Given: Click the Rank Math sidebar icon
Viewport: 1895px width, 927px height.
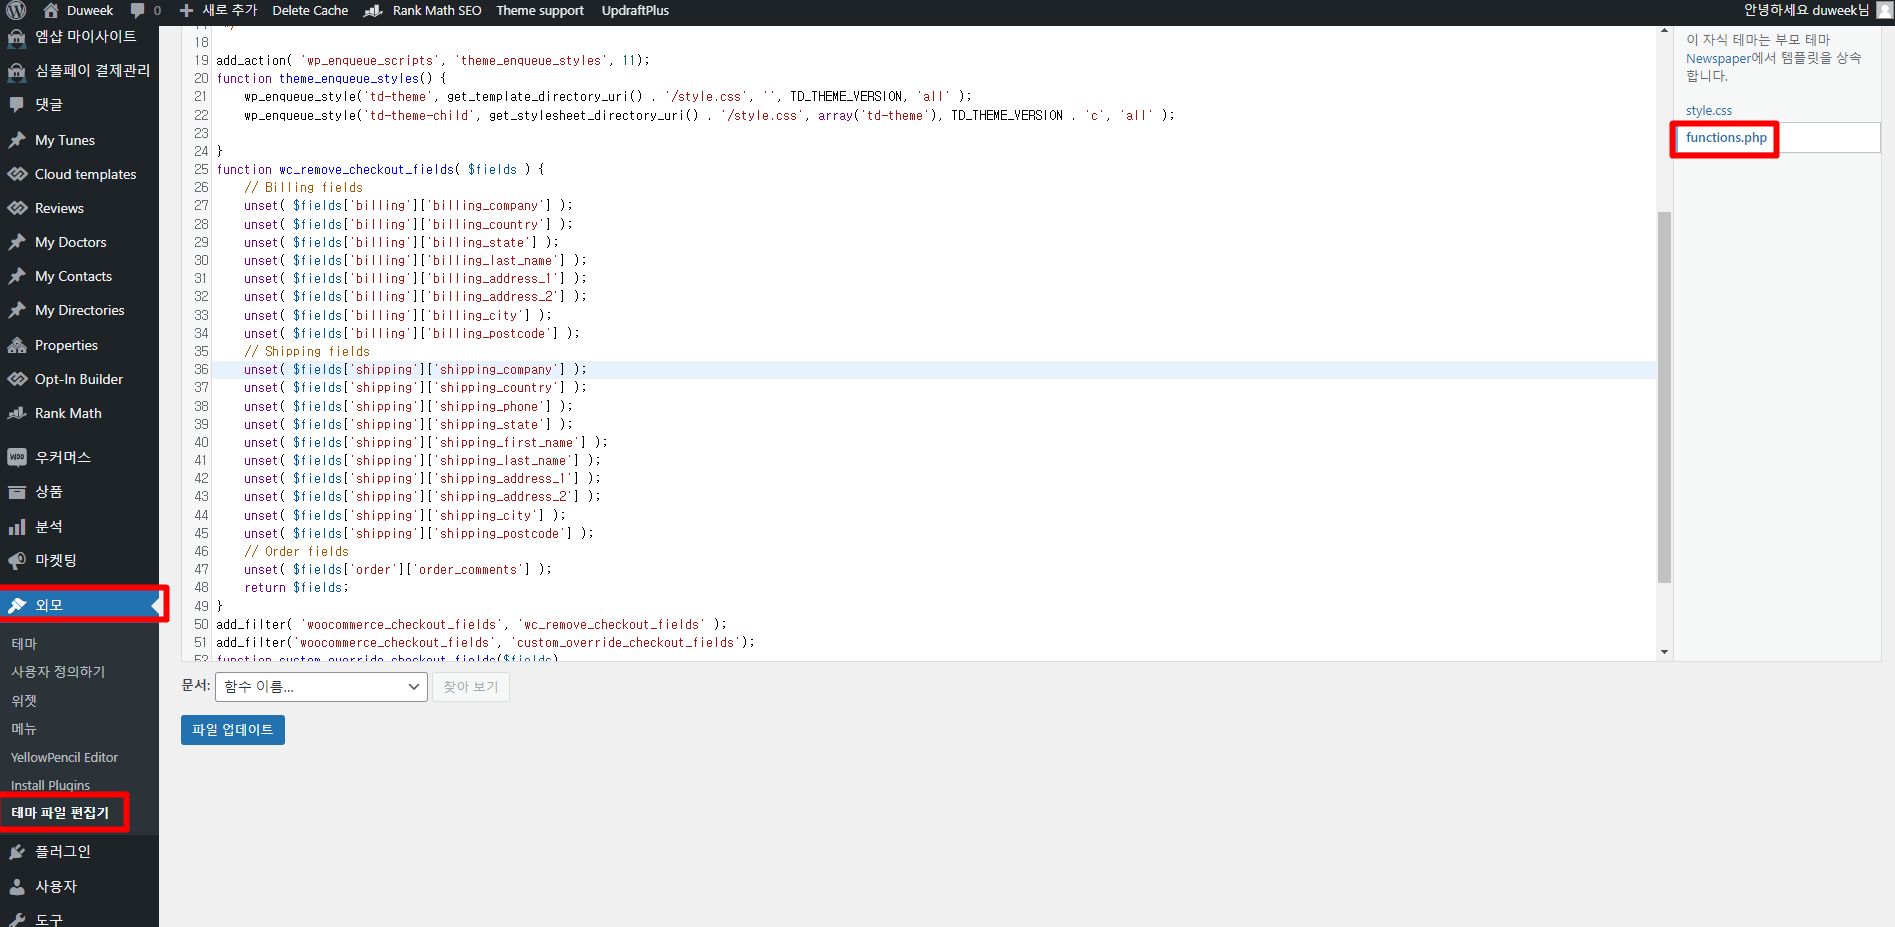Looking at the screenshot, I should (x=17, y=413).
